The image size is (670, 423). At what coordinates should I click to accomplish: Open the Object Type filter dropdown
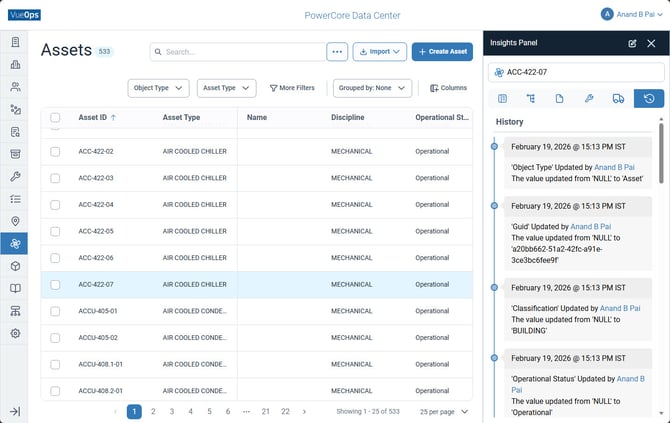click(x=159, y=88)
